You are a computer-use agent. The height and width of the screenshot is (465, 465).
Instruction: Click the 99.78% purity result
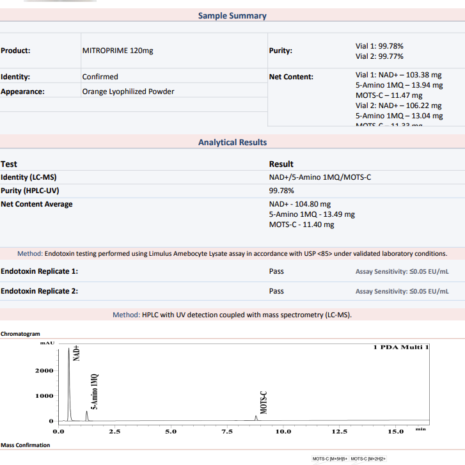pos(281,191)
